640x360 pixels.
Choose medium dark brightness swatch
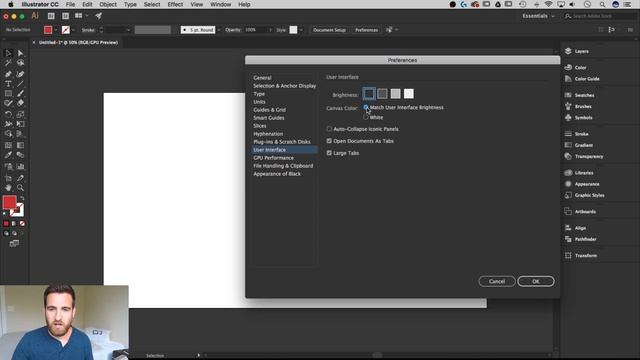tap(382, 94)
